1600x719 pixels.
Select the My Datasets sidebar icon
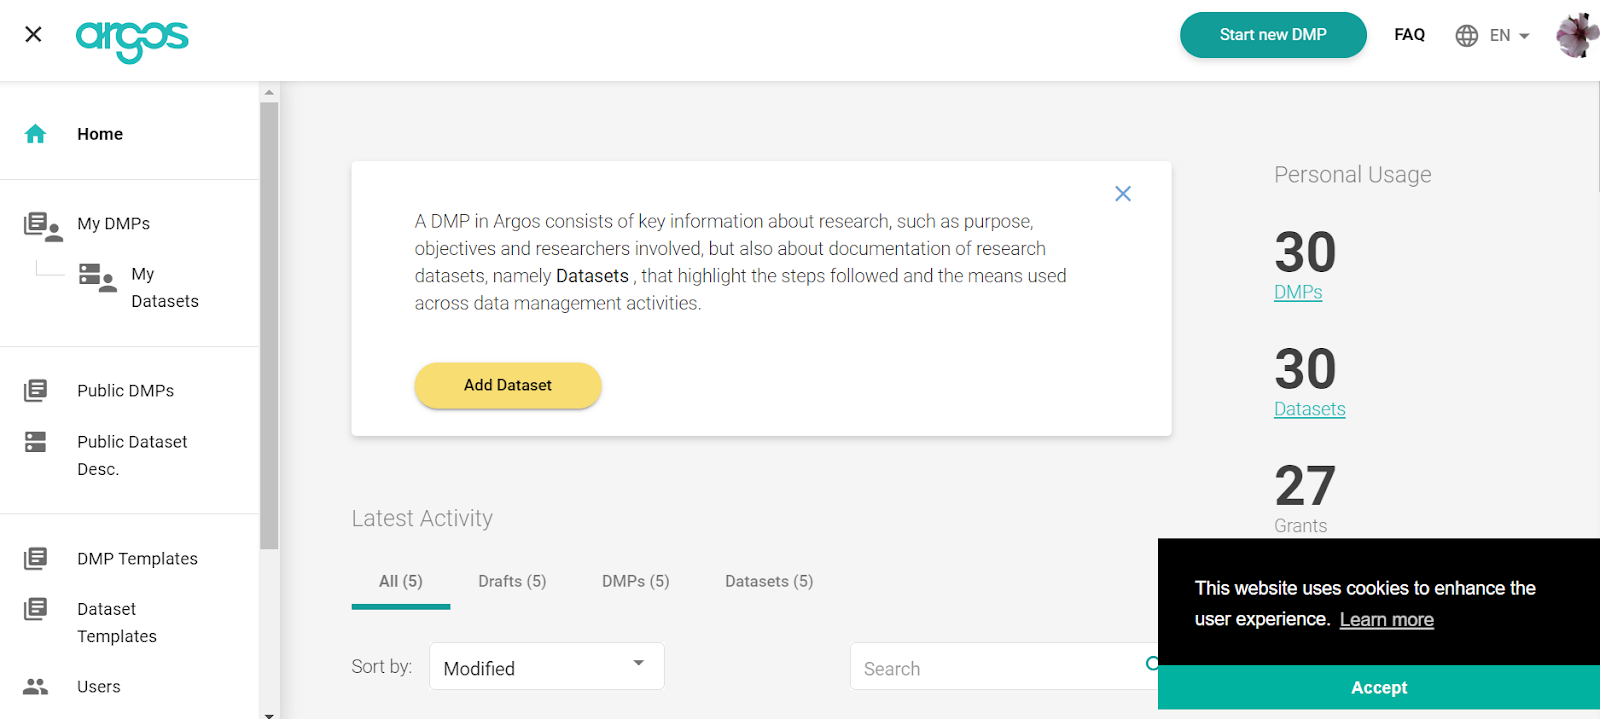(x=97, y=277)
